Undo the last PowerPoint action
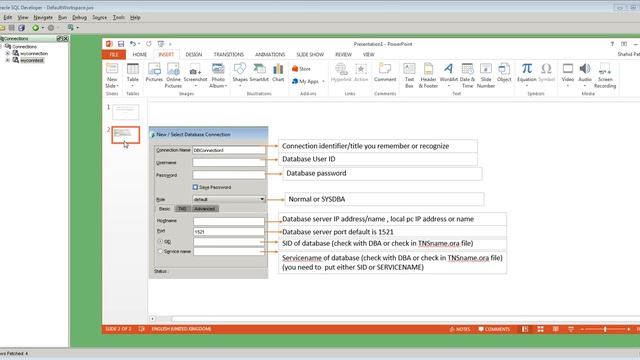The width and height of the screenshot is (640, 360). [x=133, y=44]
